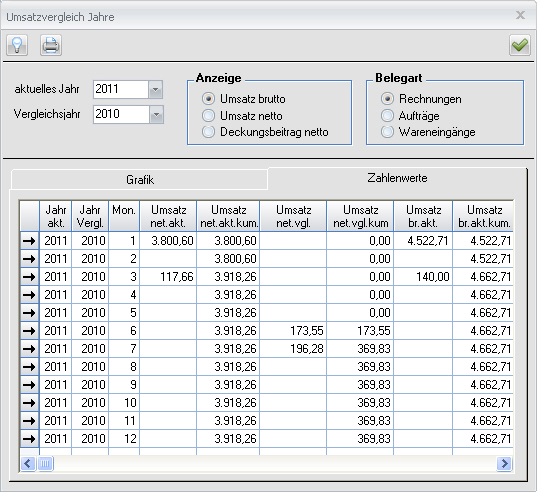This screenshot has width=537, height=492.
Task: Click the aktuelles Jahr input field 2011
Action: point(121,89)
